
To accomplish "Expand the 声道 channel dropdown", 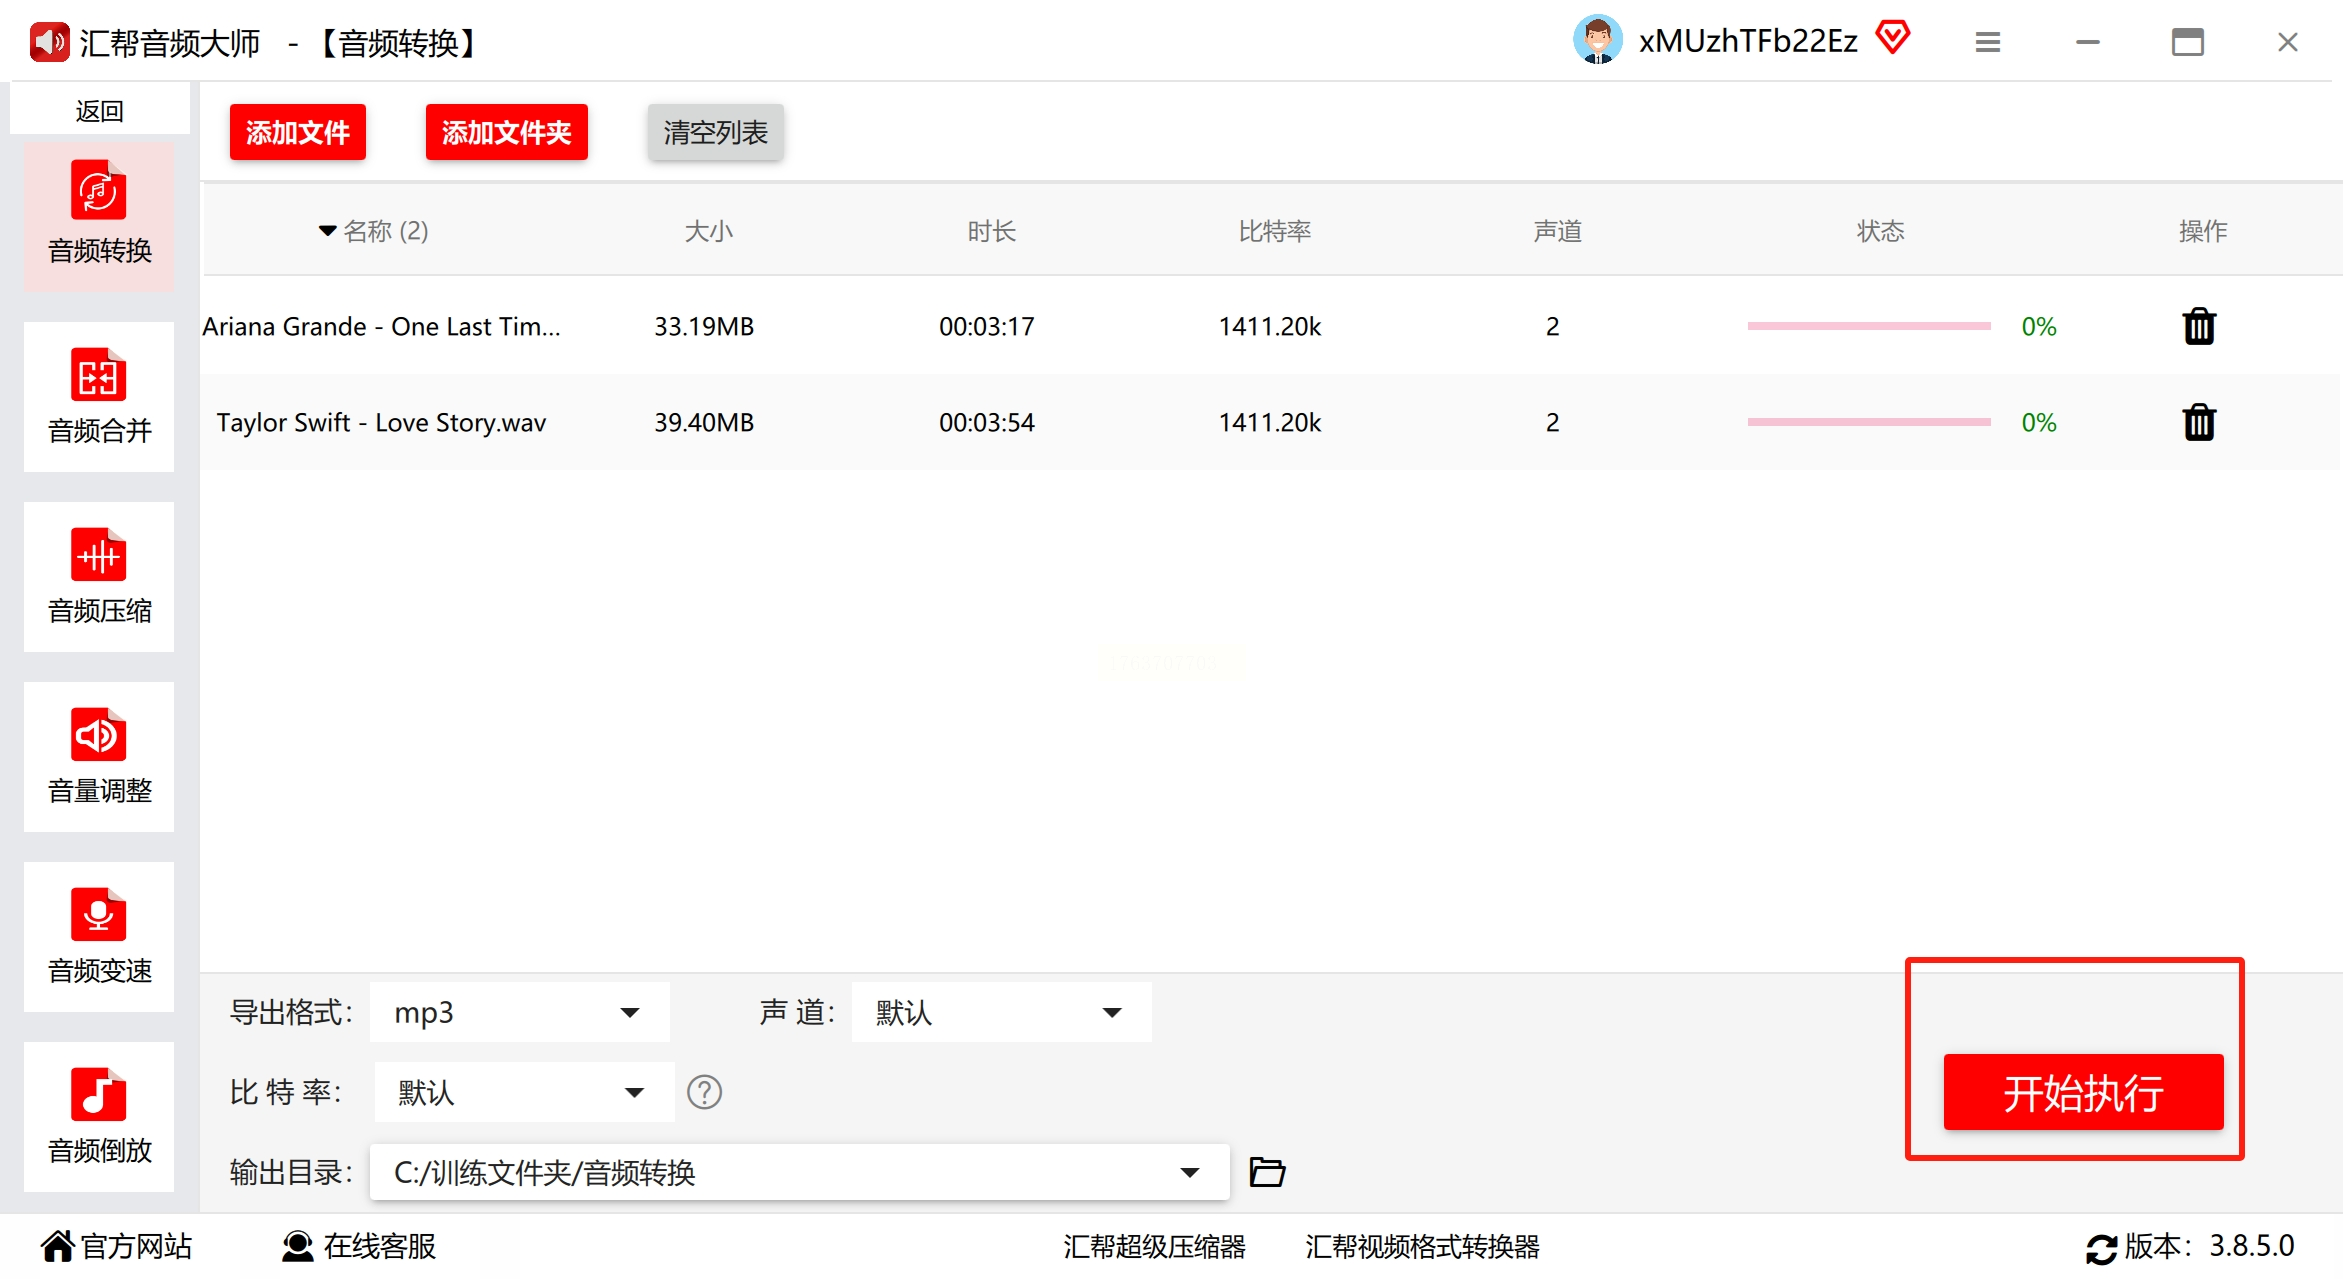I will (1111, 1012).
